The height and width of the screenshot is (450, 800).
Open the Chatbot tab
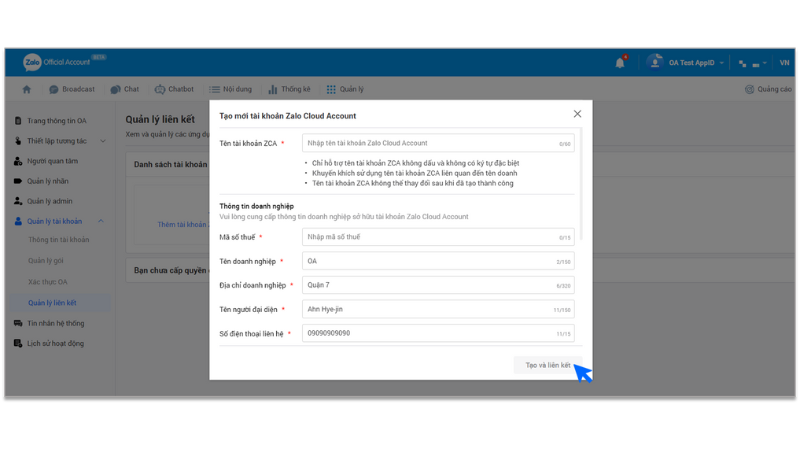point(174,89)
